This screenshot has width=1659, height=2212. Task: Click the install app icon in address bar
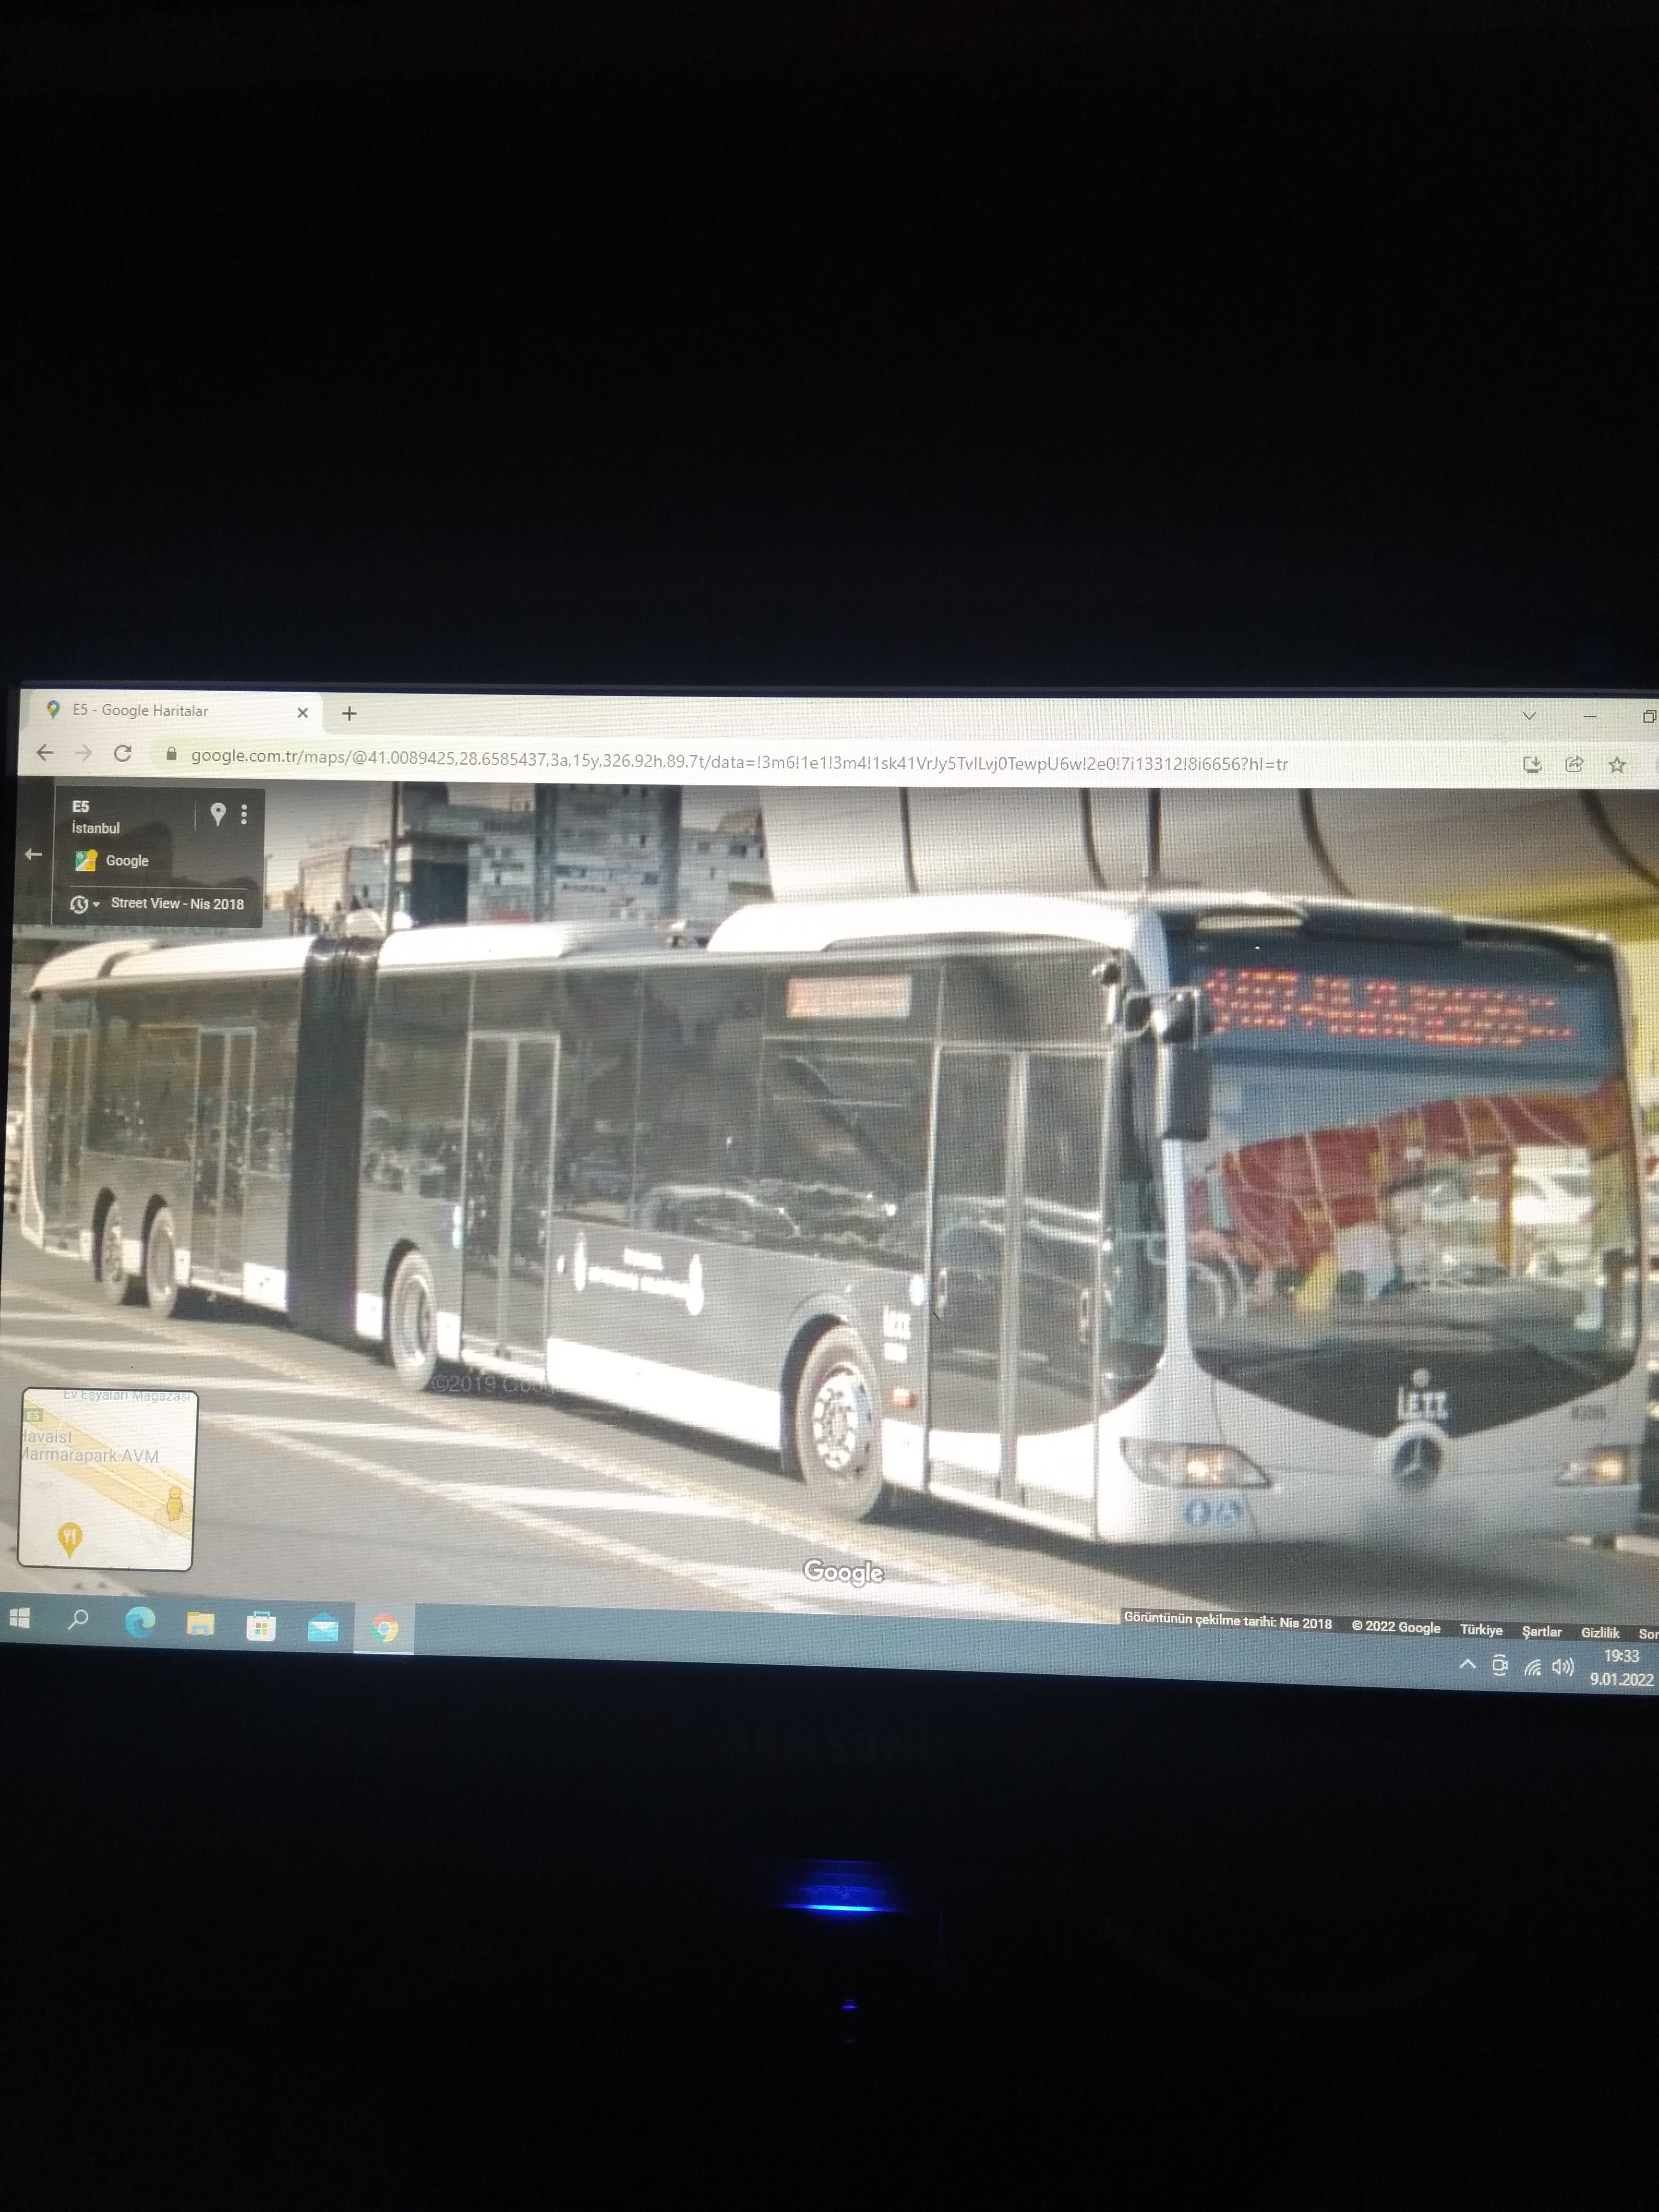1531,765
